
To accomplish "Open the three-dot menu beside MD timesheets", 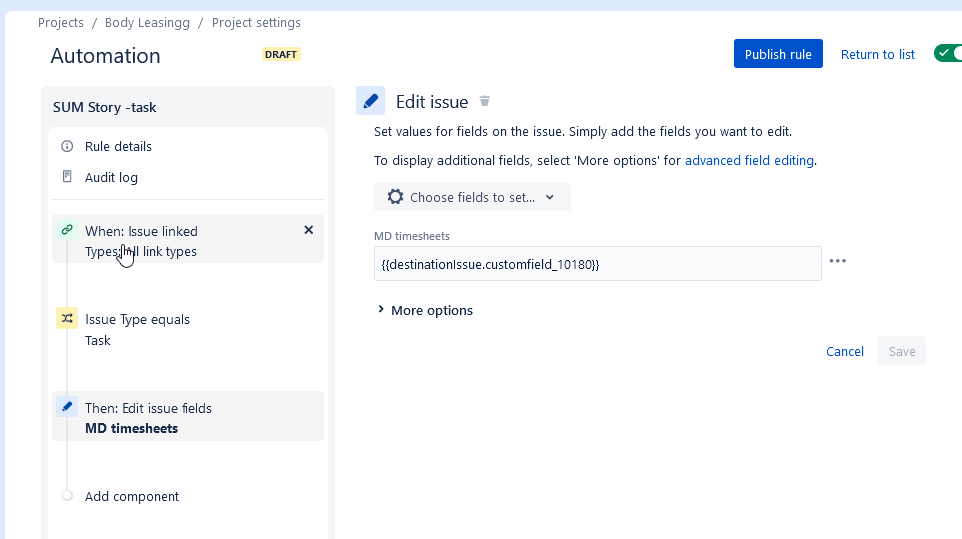I will (x=837, y=261).
